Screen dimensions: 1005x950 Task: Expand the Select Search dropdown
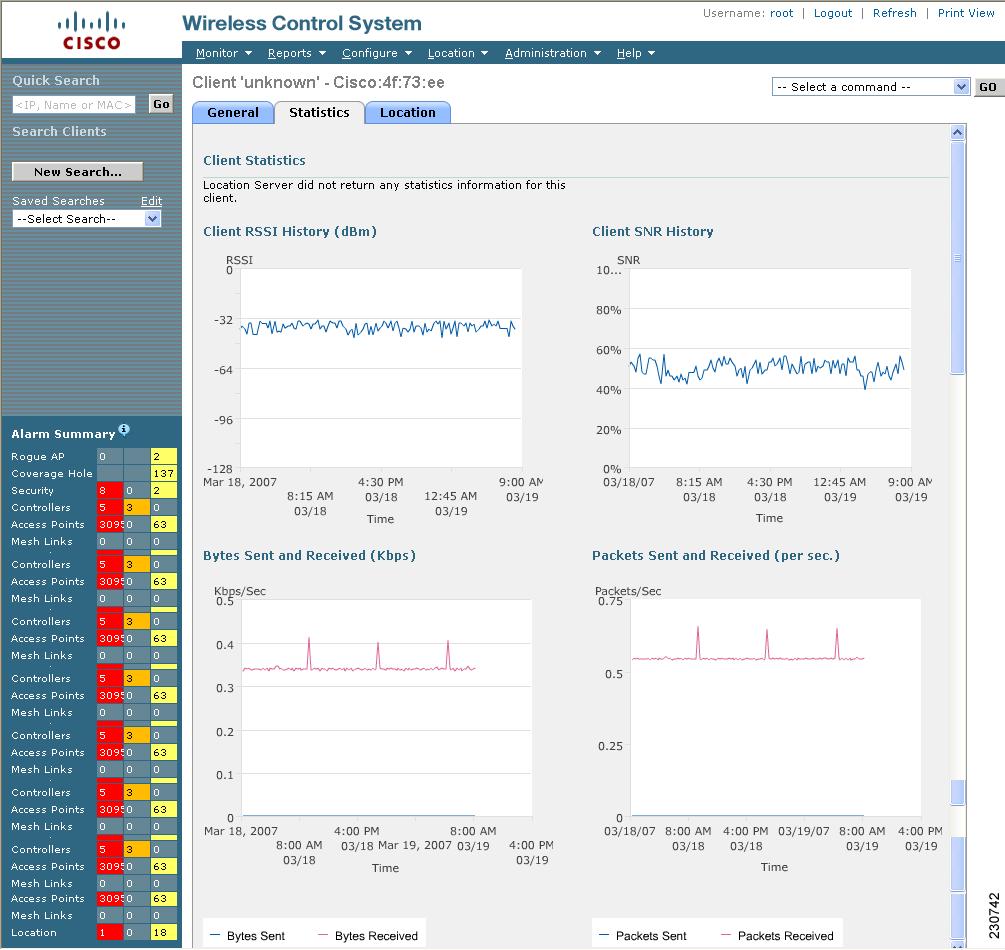tap(87, 219)
